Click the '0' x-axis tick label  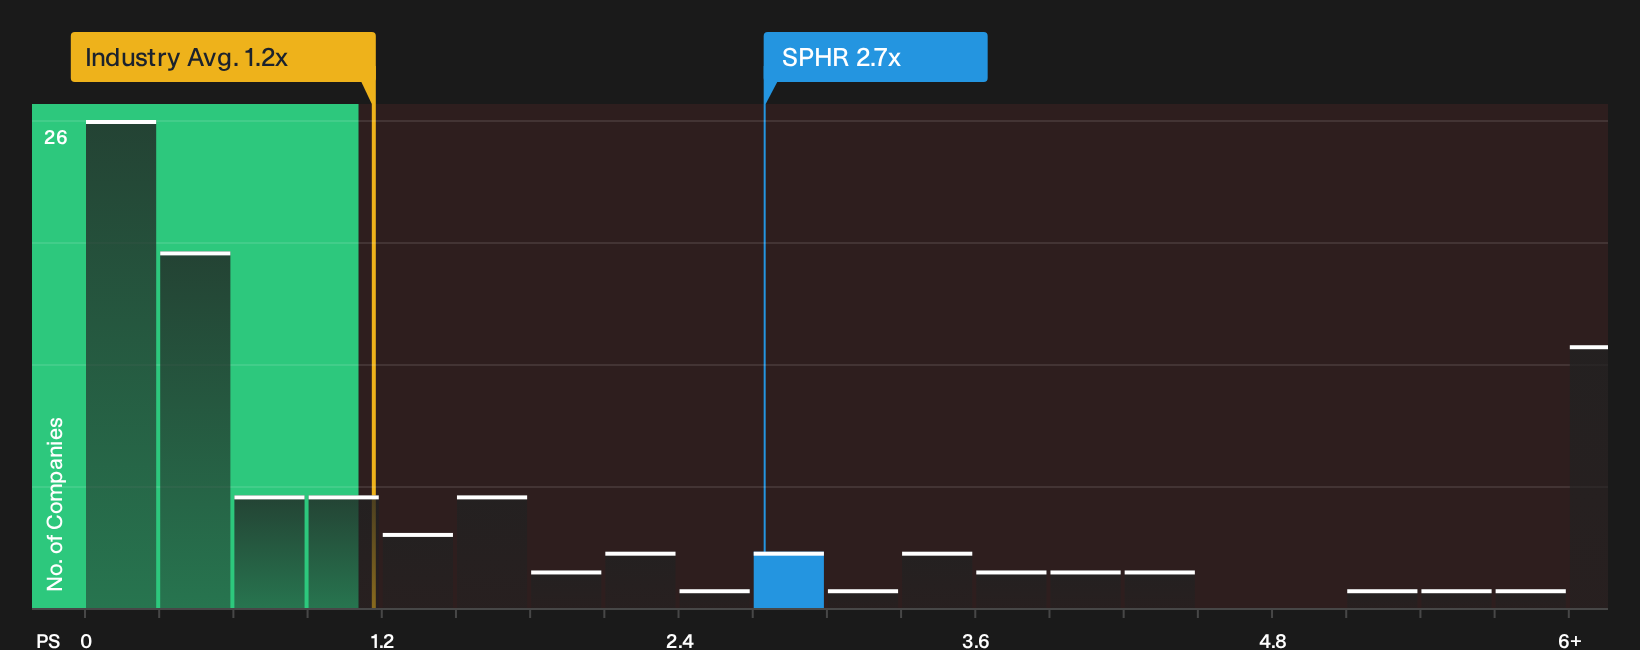point(86,641)
